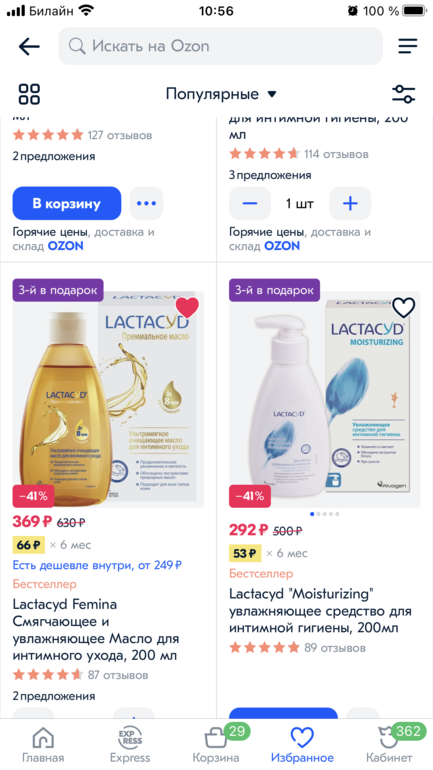Switch to the grid view icon

click(29, 94)
